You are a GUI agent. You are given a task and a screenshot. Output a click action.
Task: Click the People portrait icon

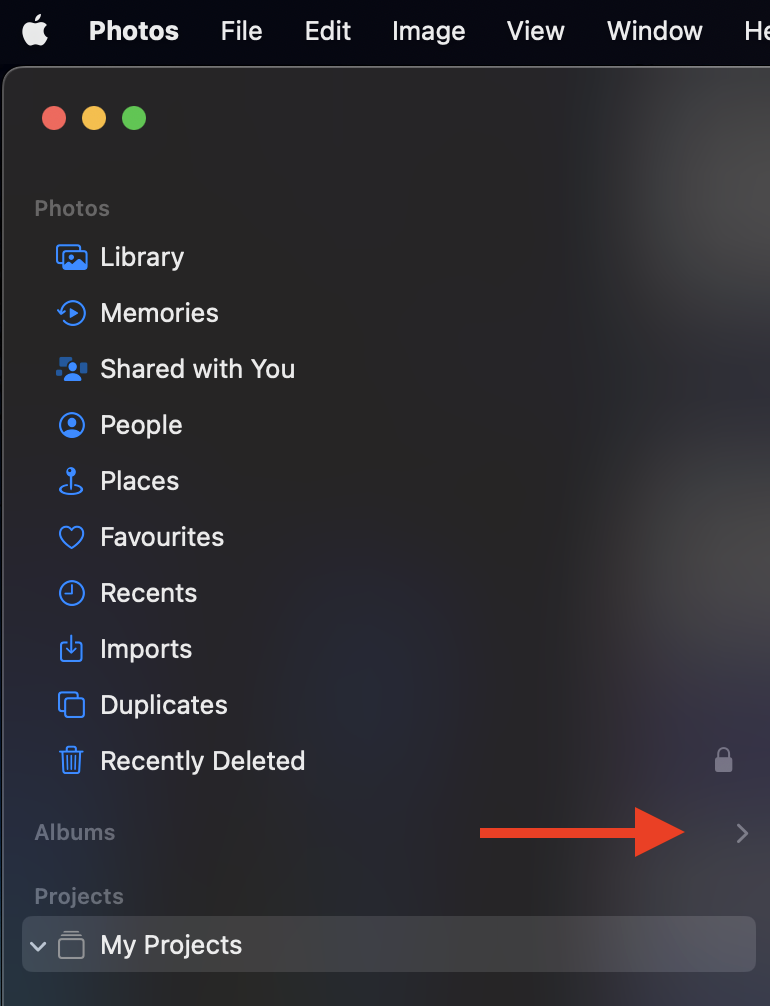pyautogui.click(x=71, y=425)
